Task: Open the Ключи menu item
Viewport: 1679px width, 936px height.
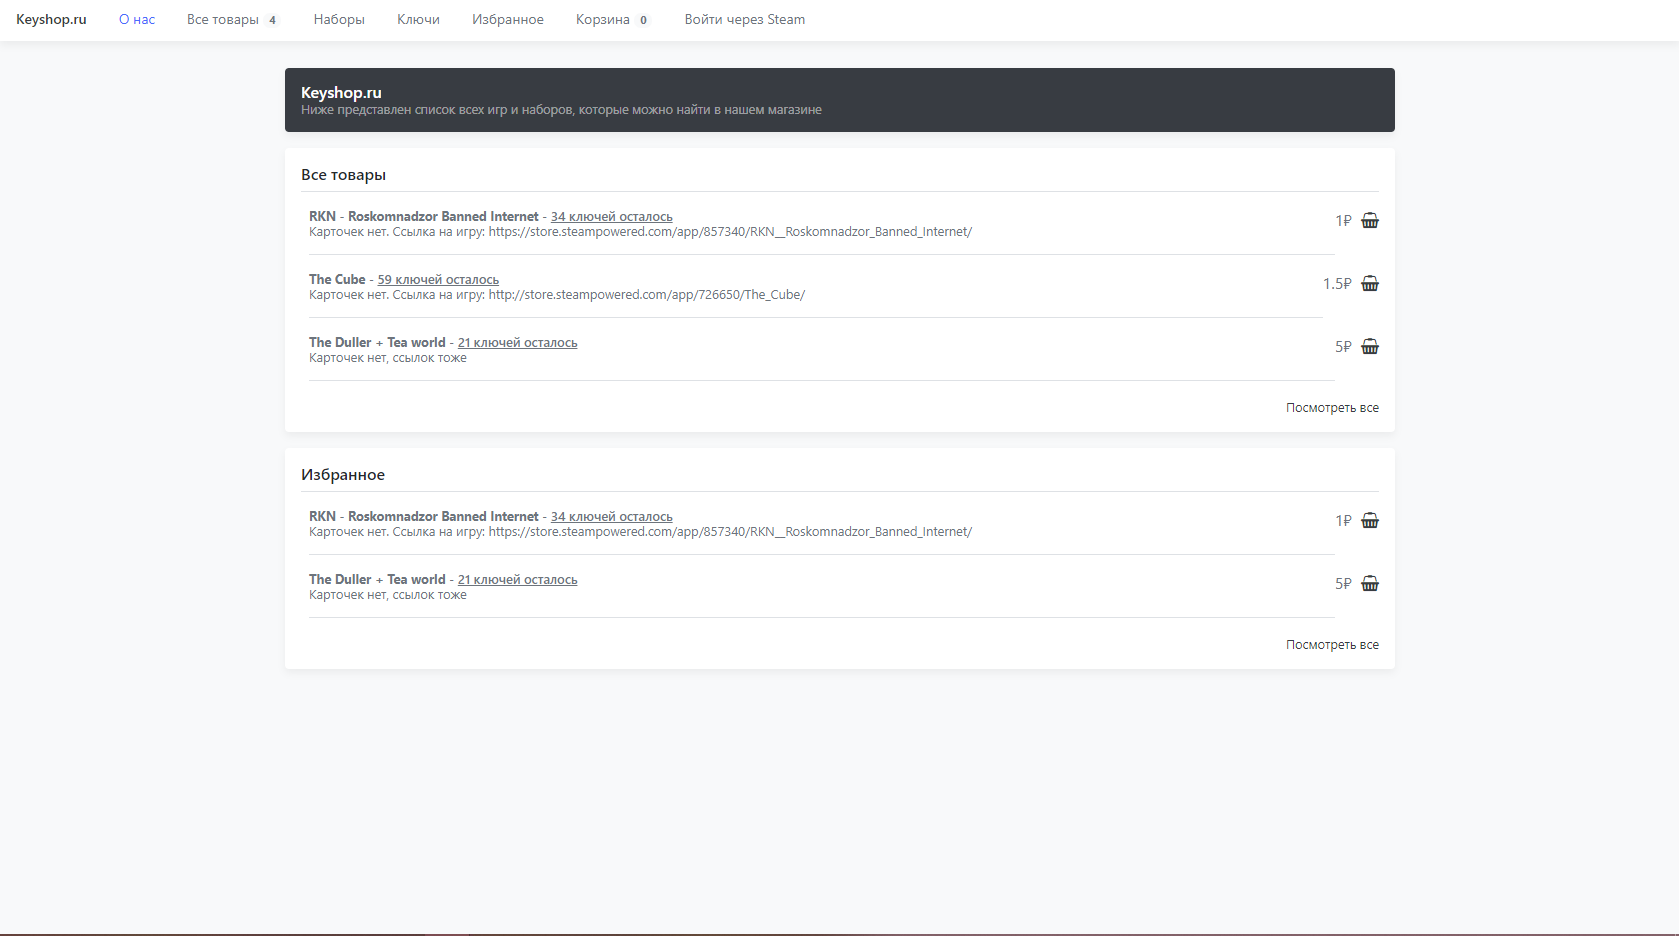Action: click(x=418, y=20)
